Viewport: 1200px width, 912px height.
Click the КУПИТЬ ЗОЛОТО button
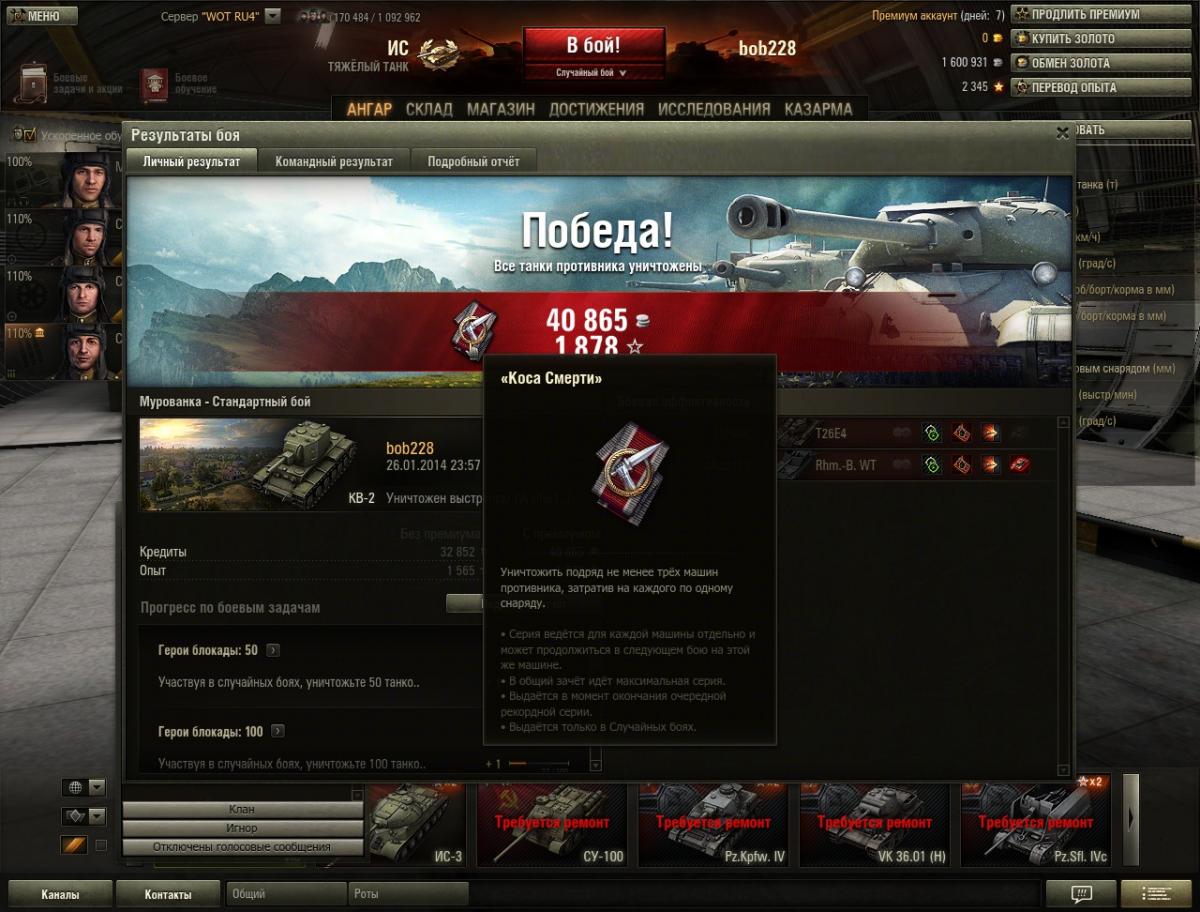pyautogui.click(x=1087, y=38)
